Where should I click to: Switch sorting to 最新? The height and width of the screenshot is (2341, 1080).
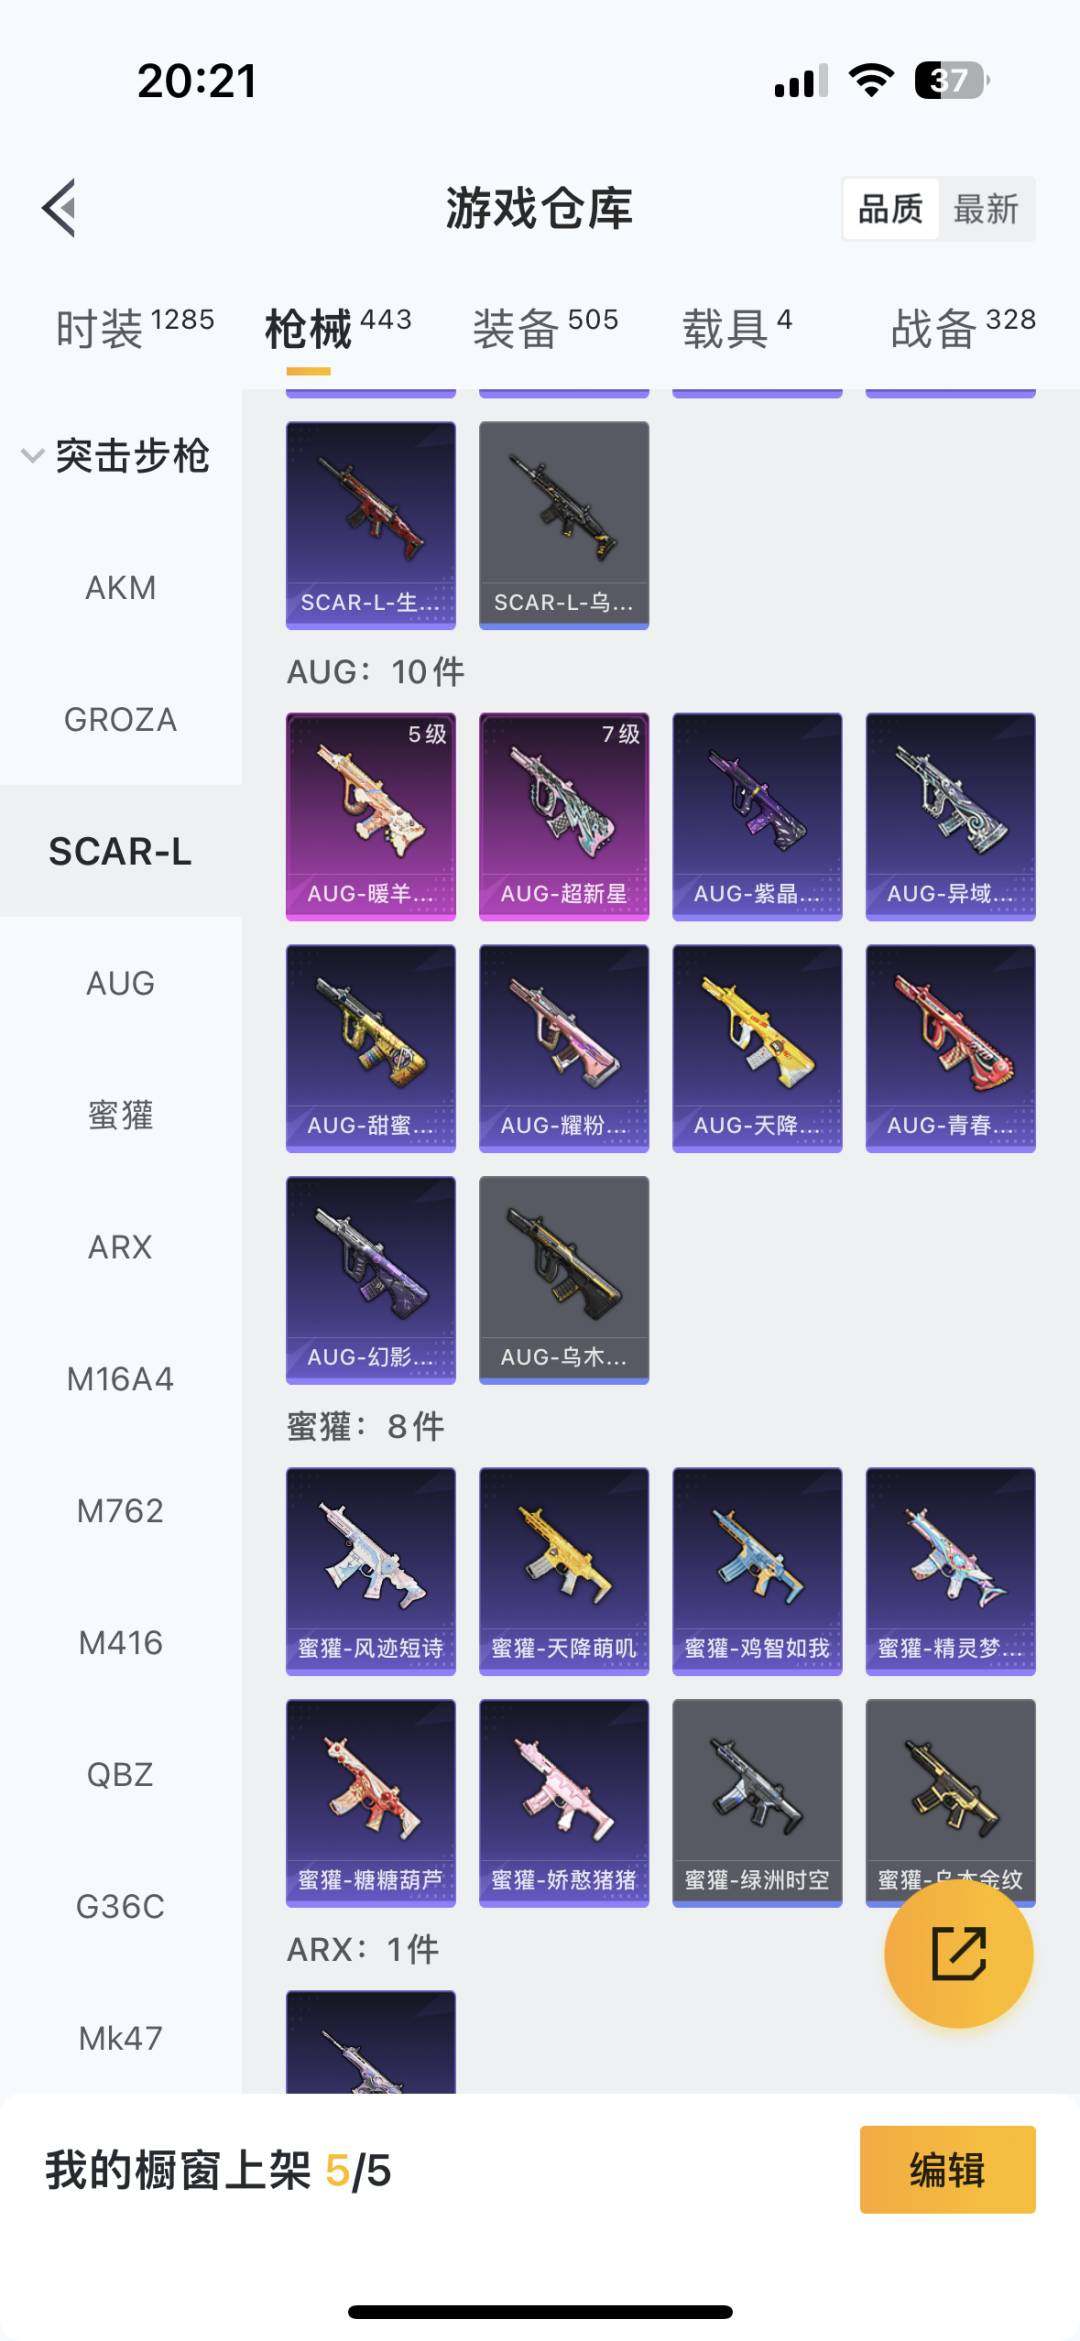[986, 209]
